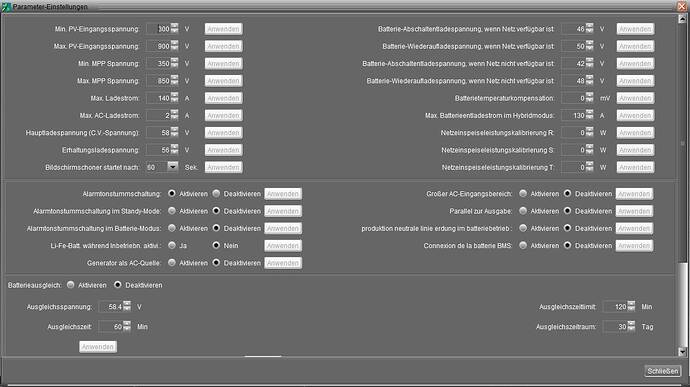Adjust Ausgleichszeitlimit stepper arrows
Viewport: 690px width, 387px height.
pyautogui.click(x=631, y=306)
